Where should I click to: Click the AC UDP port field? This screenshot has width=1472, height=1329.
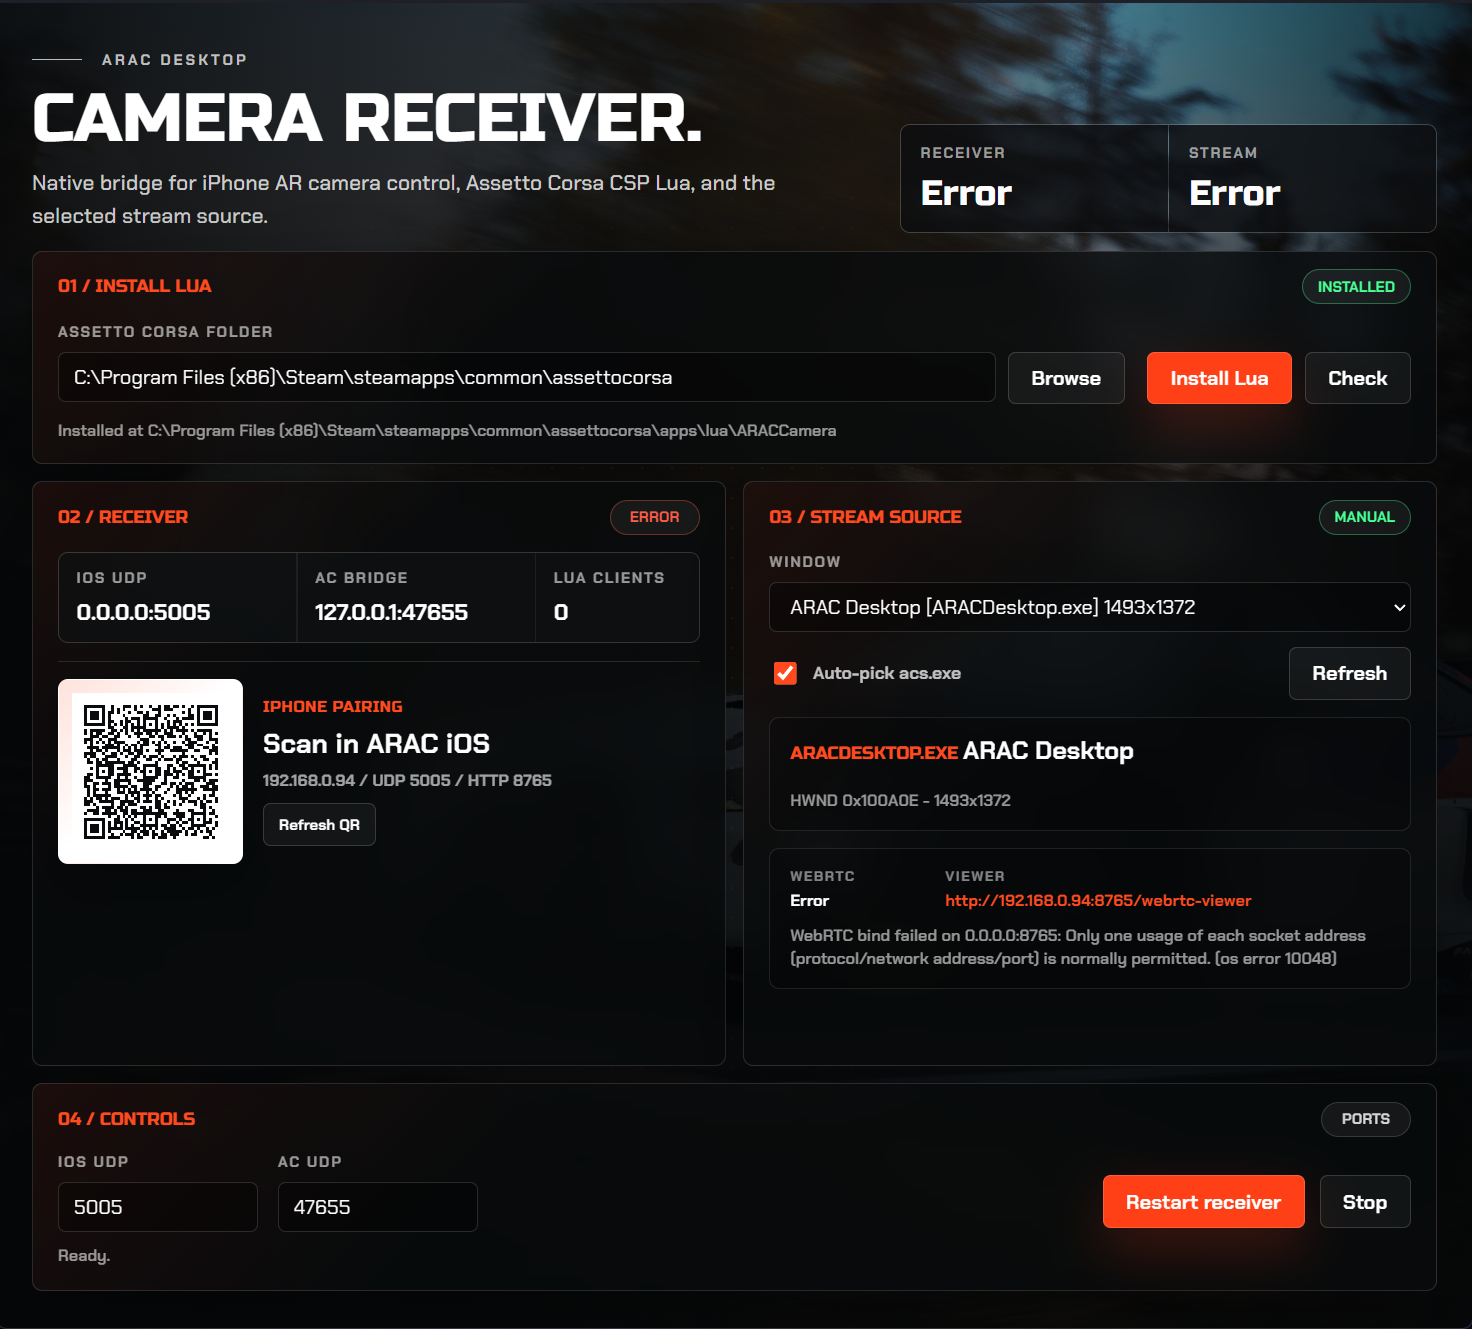[x=378, y=1207]
